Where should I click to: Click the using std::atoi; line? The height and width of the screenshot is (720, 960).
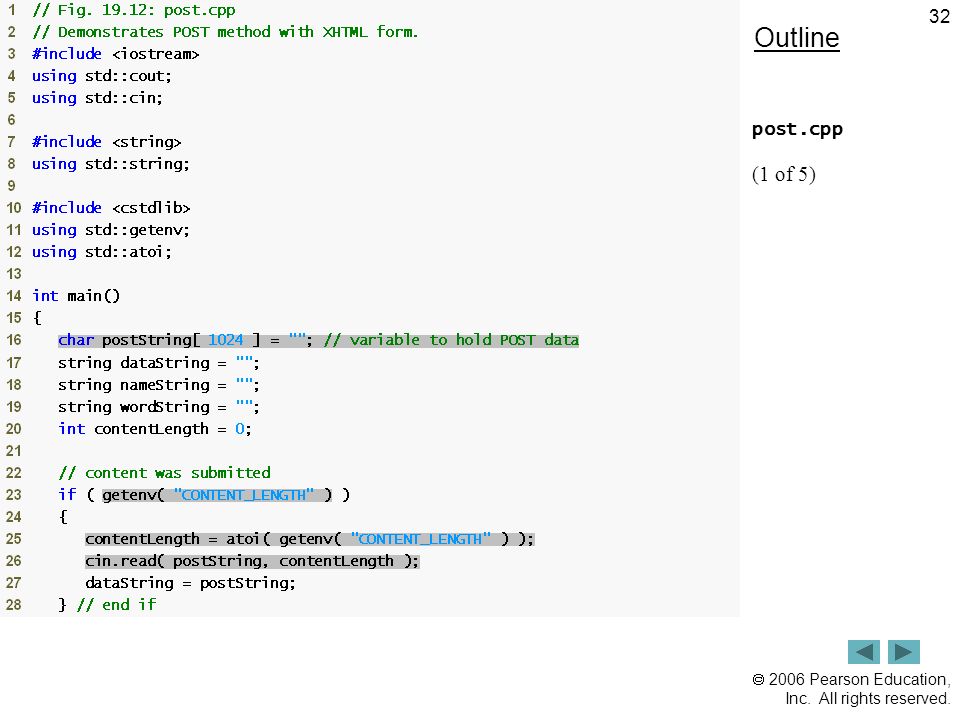coord(102,252)
